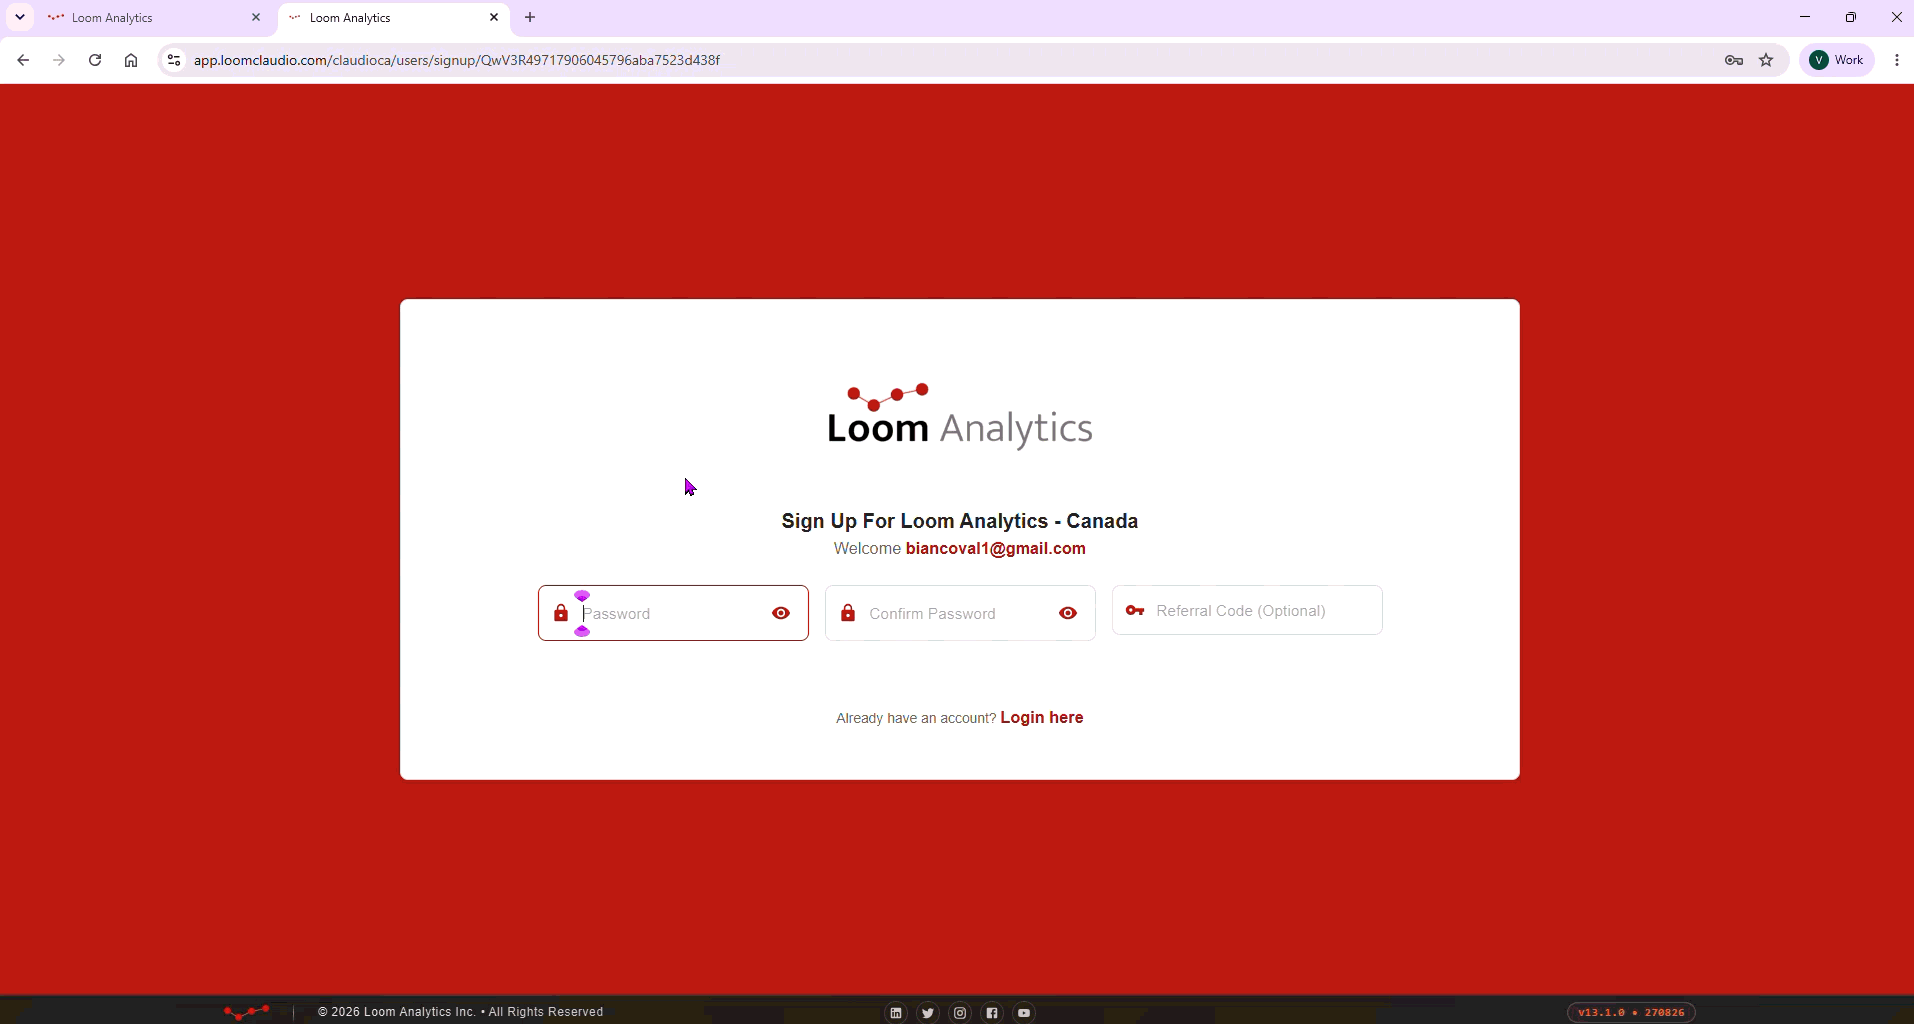Open the Facebook footer icon
Screen dimensions: 1914x1024
point(992,1013)
